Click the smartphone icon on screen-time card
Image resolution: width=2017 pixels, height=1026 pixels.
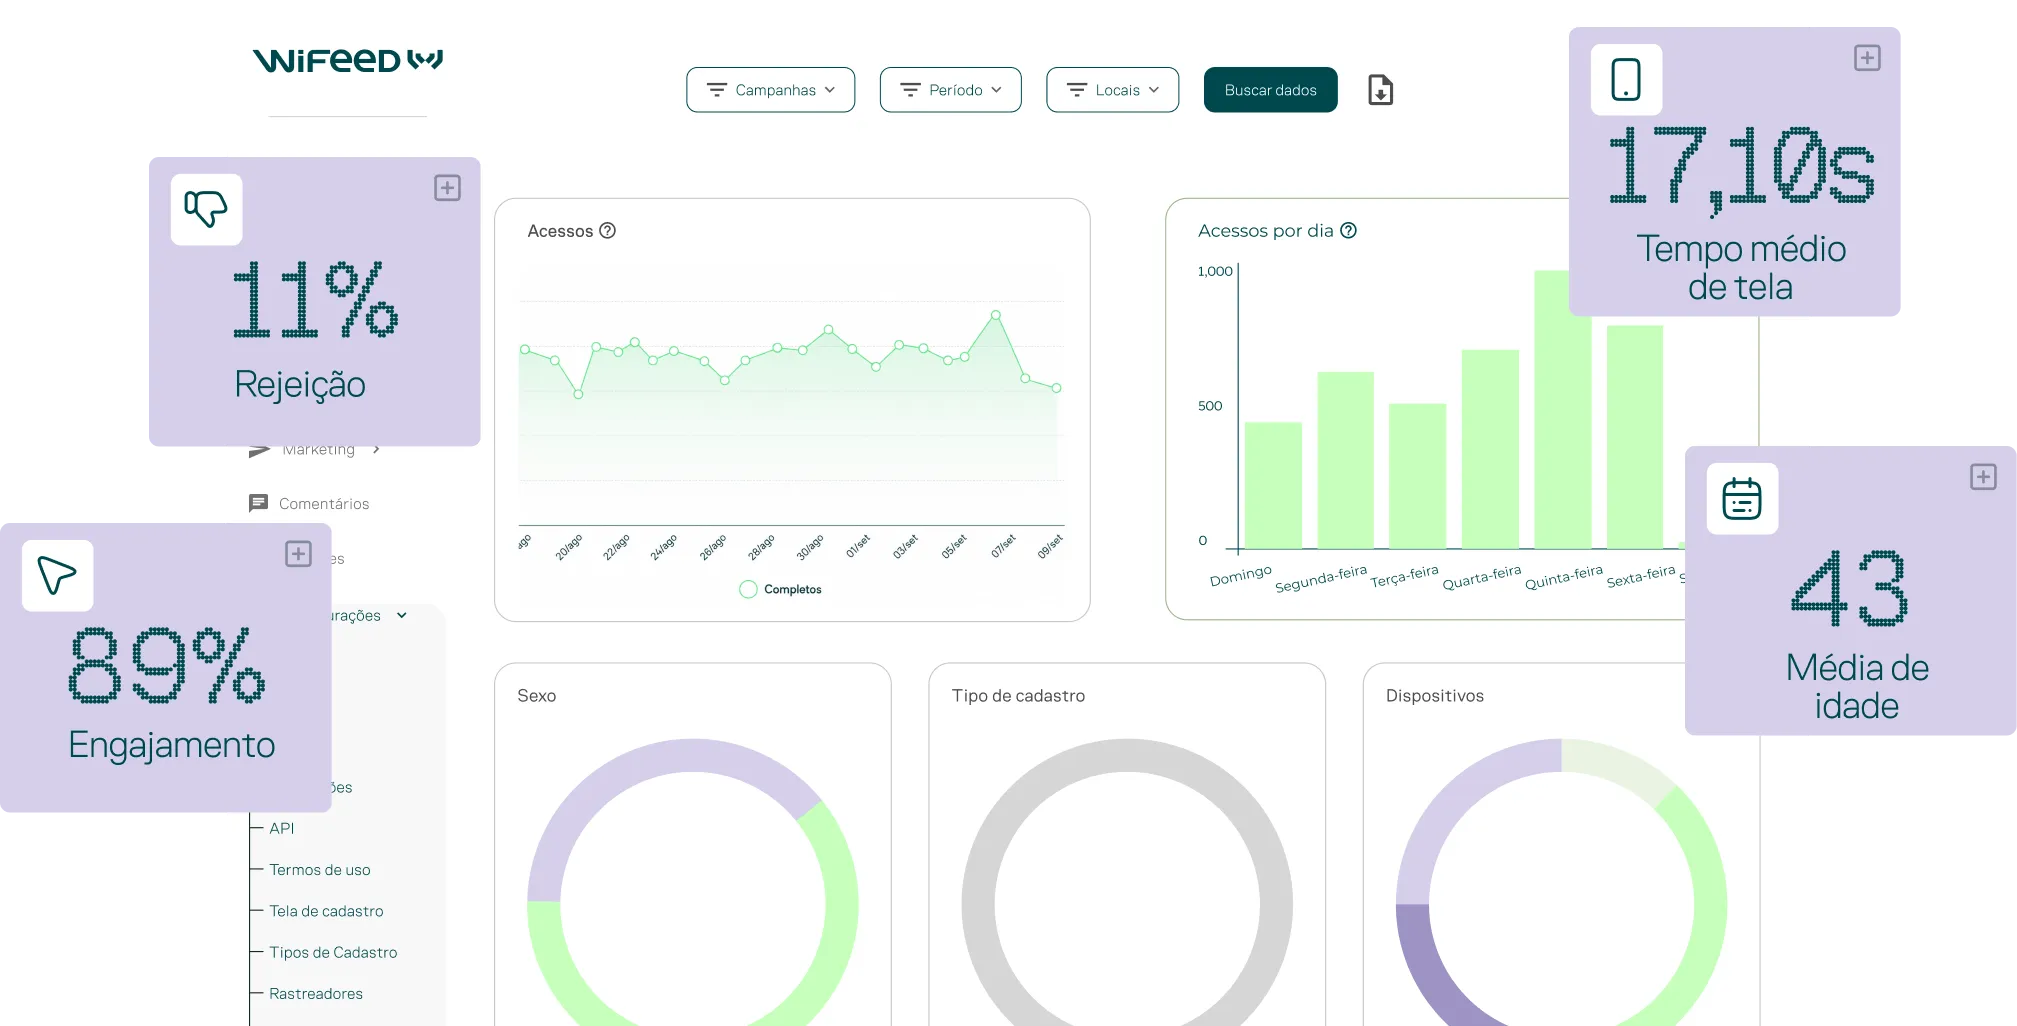[x=1626, y=80]
